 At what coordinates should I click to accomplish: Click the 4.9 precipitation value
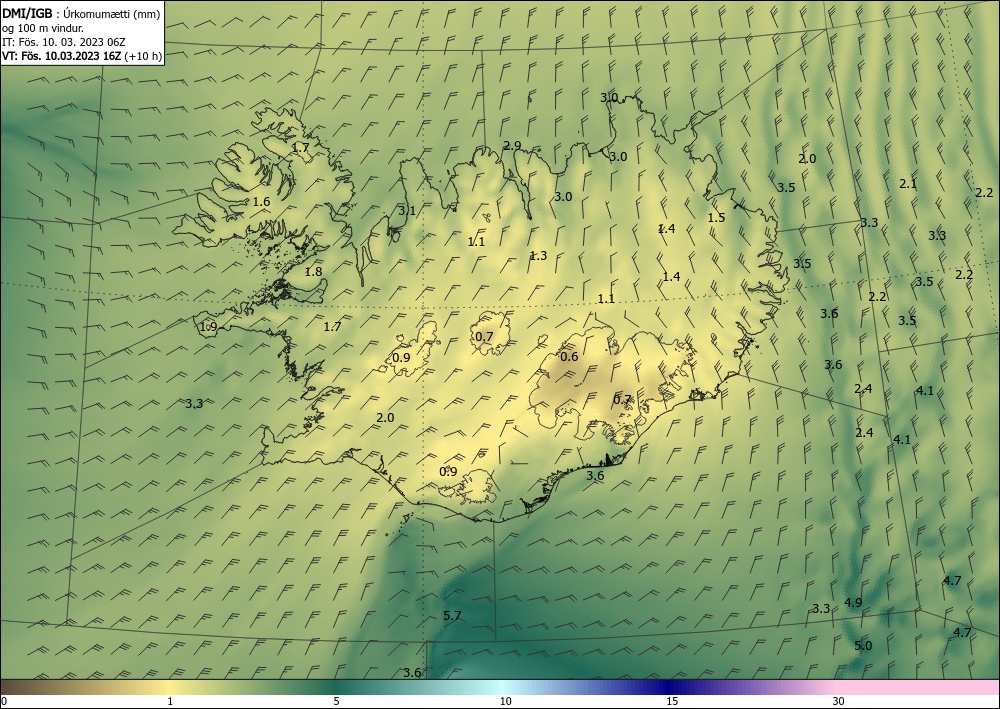point(853,603)
